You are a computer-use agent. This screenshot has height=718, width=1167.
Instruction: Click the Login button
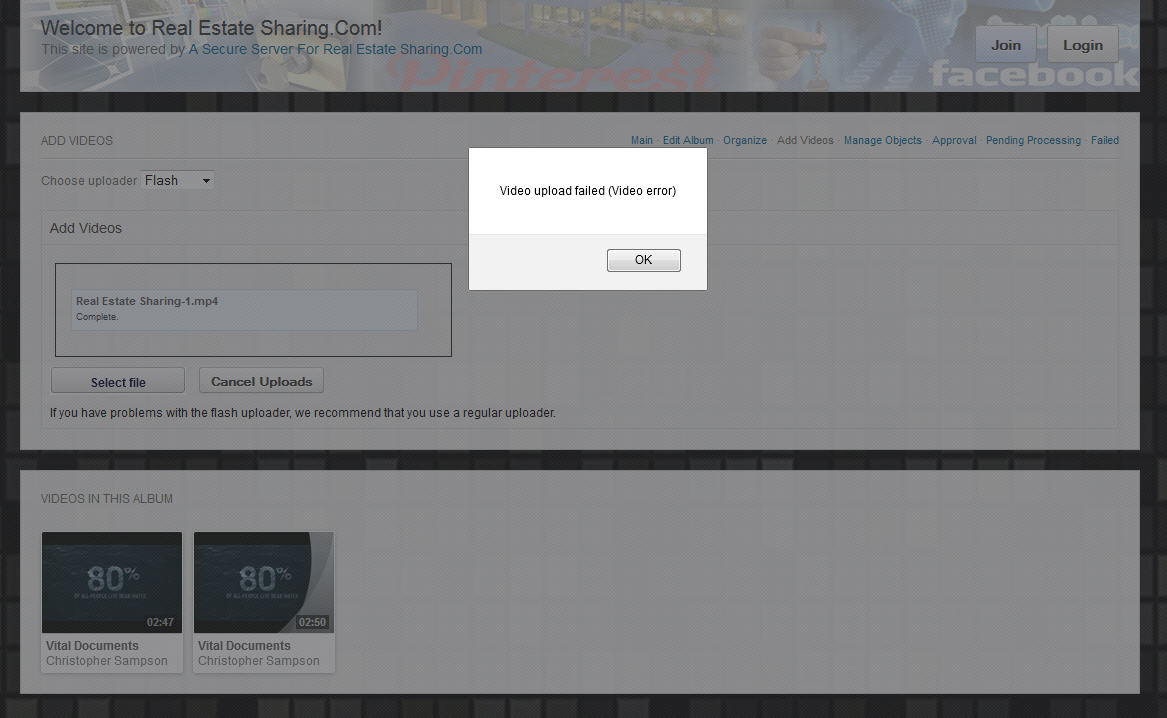pos(1082,45)
